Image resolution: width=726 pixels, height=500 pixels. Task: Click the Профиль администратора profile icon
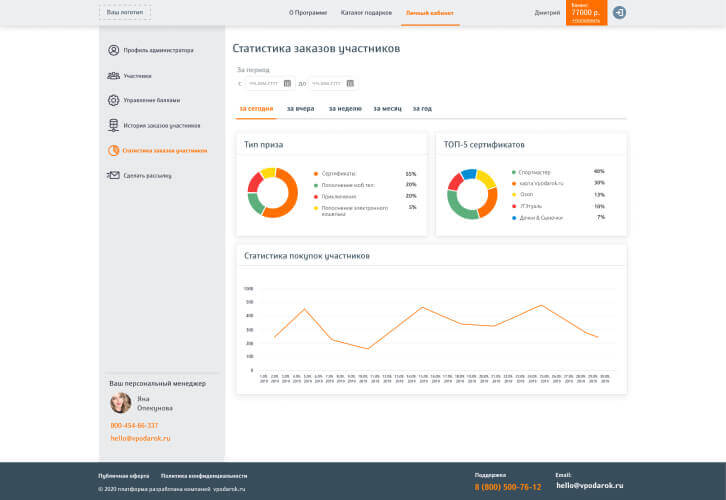[x=113, y=50]
